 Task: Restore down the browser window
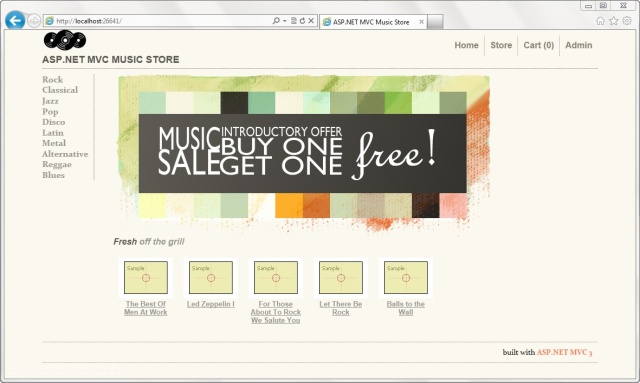603,6
